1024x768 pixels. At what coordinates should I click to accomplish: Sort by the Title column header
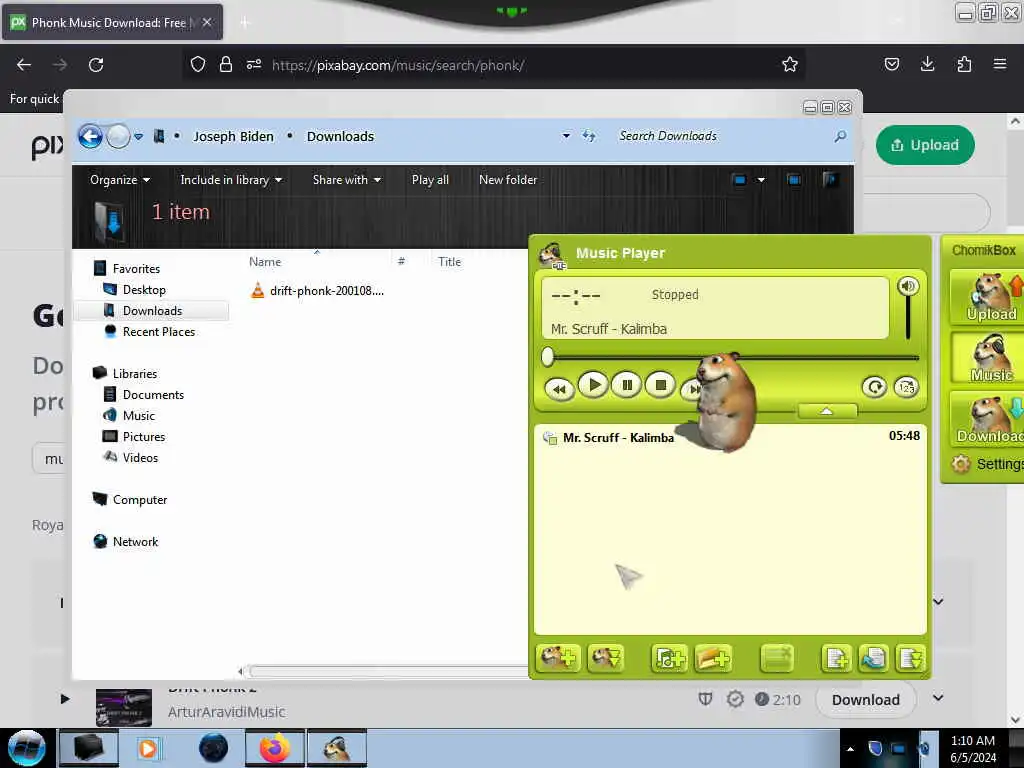(x=449, y=261)
